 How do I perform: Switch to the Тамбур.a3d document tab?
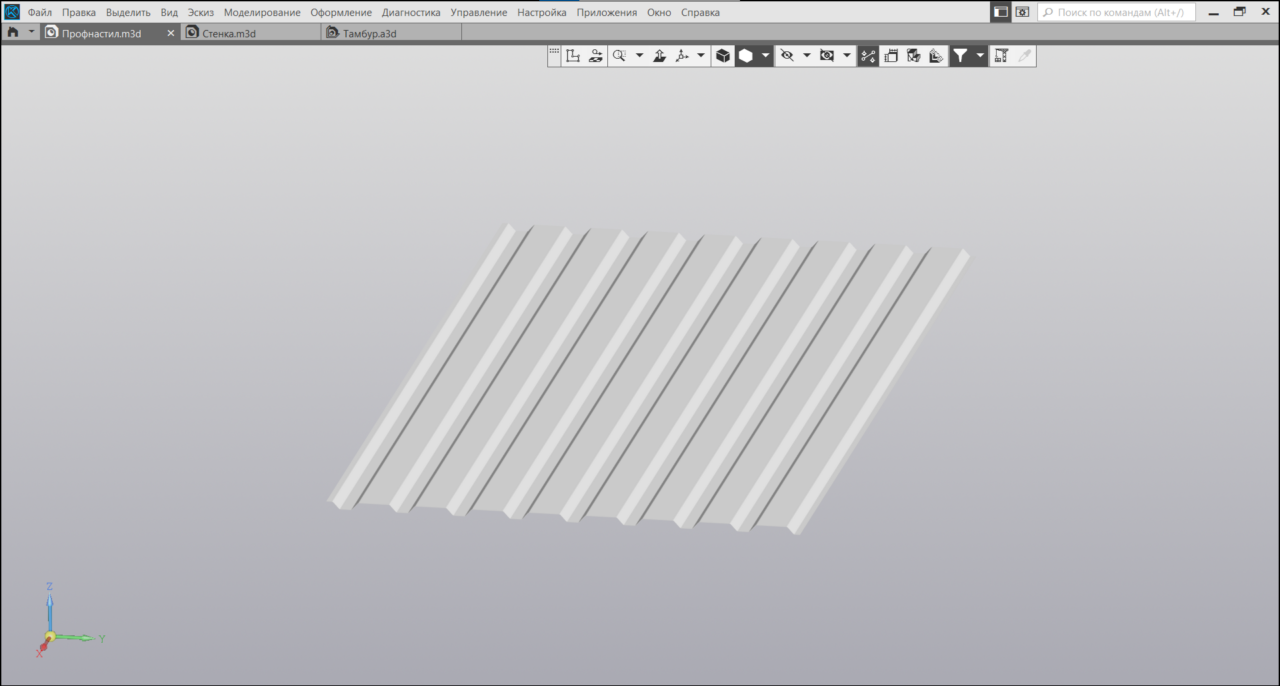391,33
